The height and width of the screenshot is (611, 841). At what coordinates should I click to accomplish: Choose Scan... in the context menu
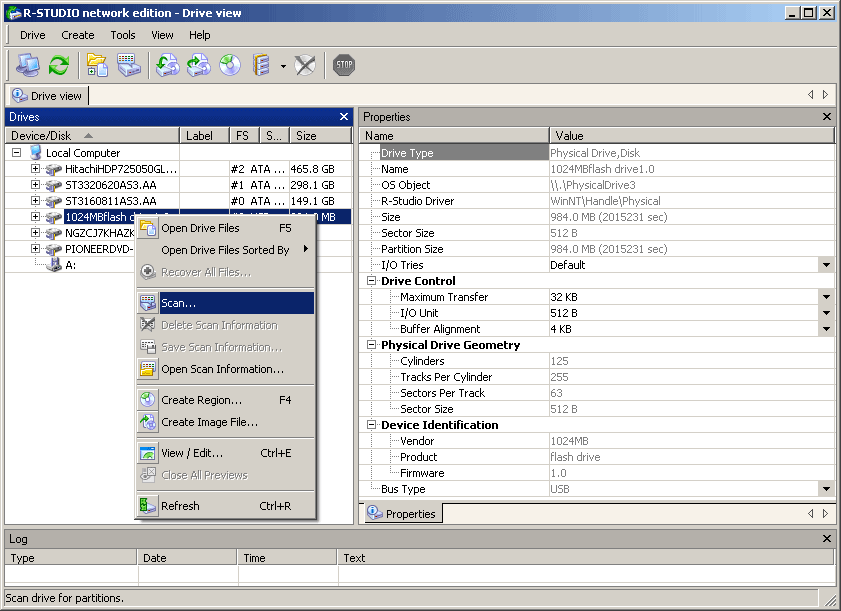point(226,303)
